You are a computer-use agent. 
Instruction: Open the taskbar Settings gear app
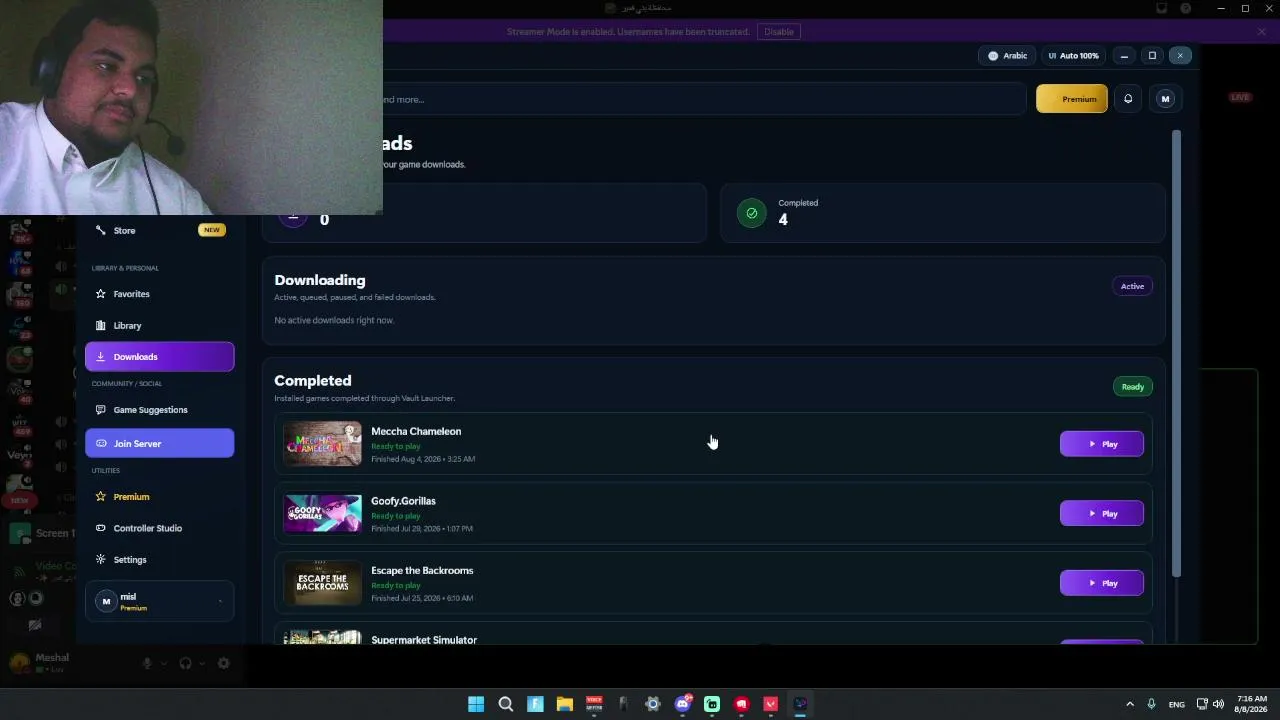[653, 704]
